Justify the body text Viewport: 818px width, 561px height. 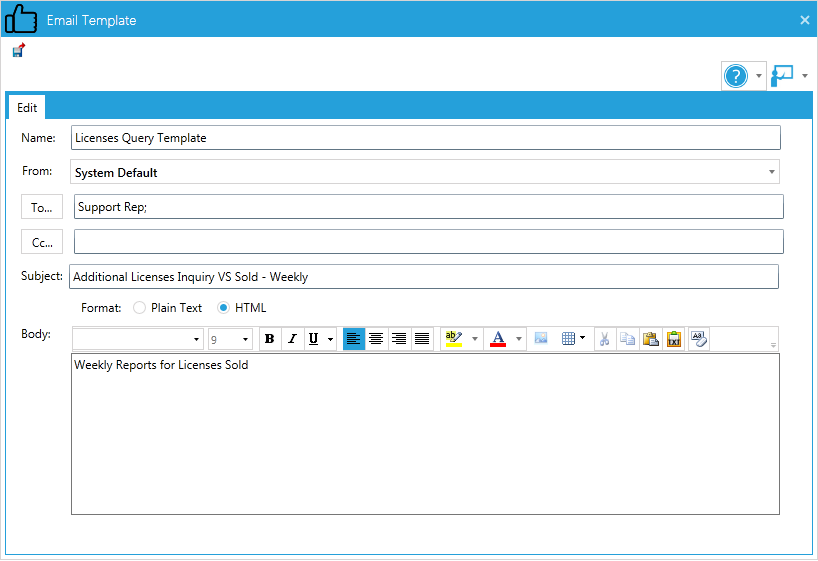422,339
